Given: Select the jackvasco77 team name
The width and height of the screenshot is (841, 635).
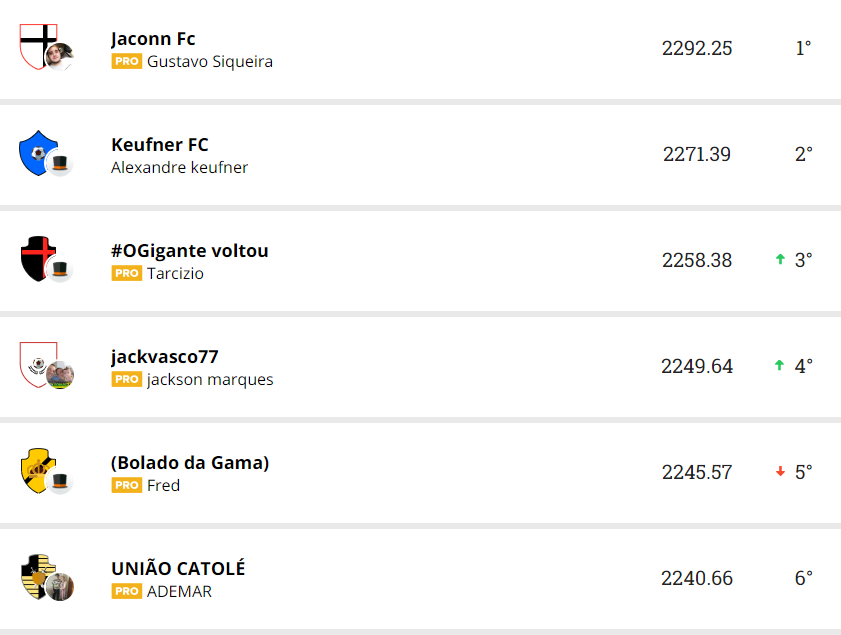Looking at the screenshot, I should [165, 357].
